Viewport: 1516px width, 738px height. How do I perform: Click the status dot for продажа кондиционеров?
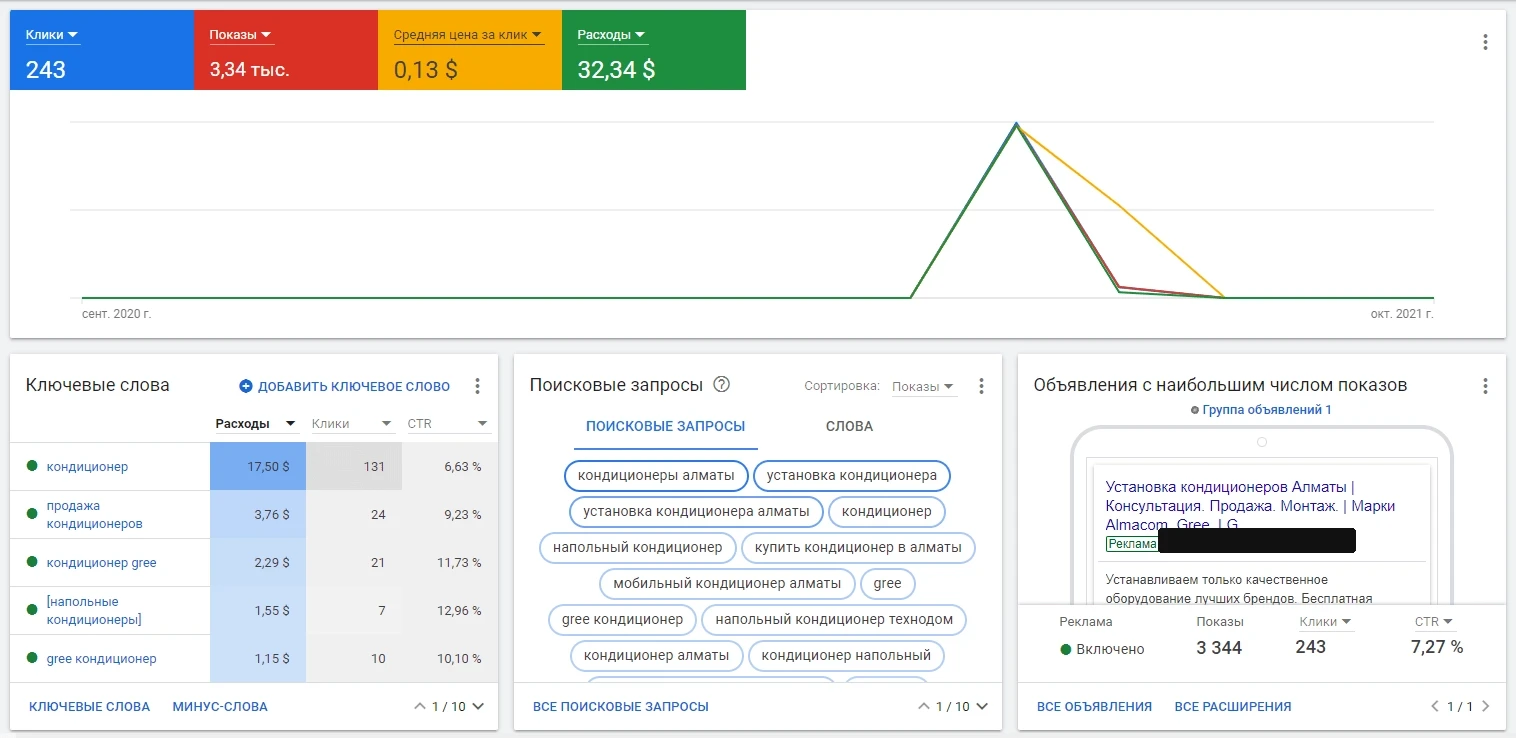coord(32,514)
